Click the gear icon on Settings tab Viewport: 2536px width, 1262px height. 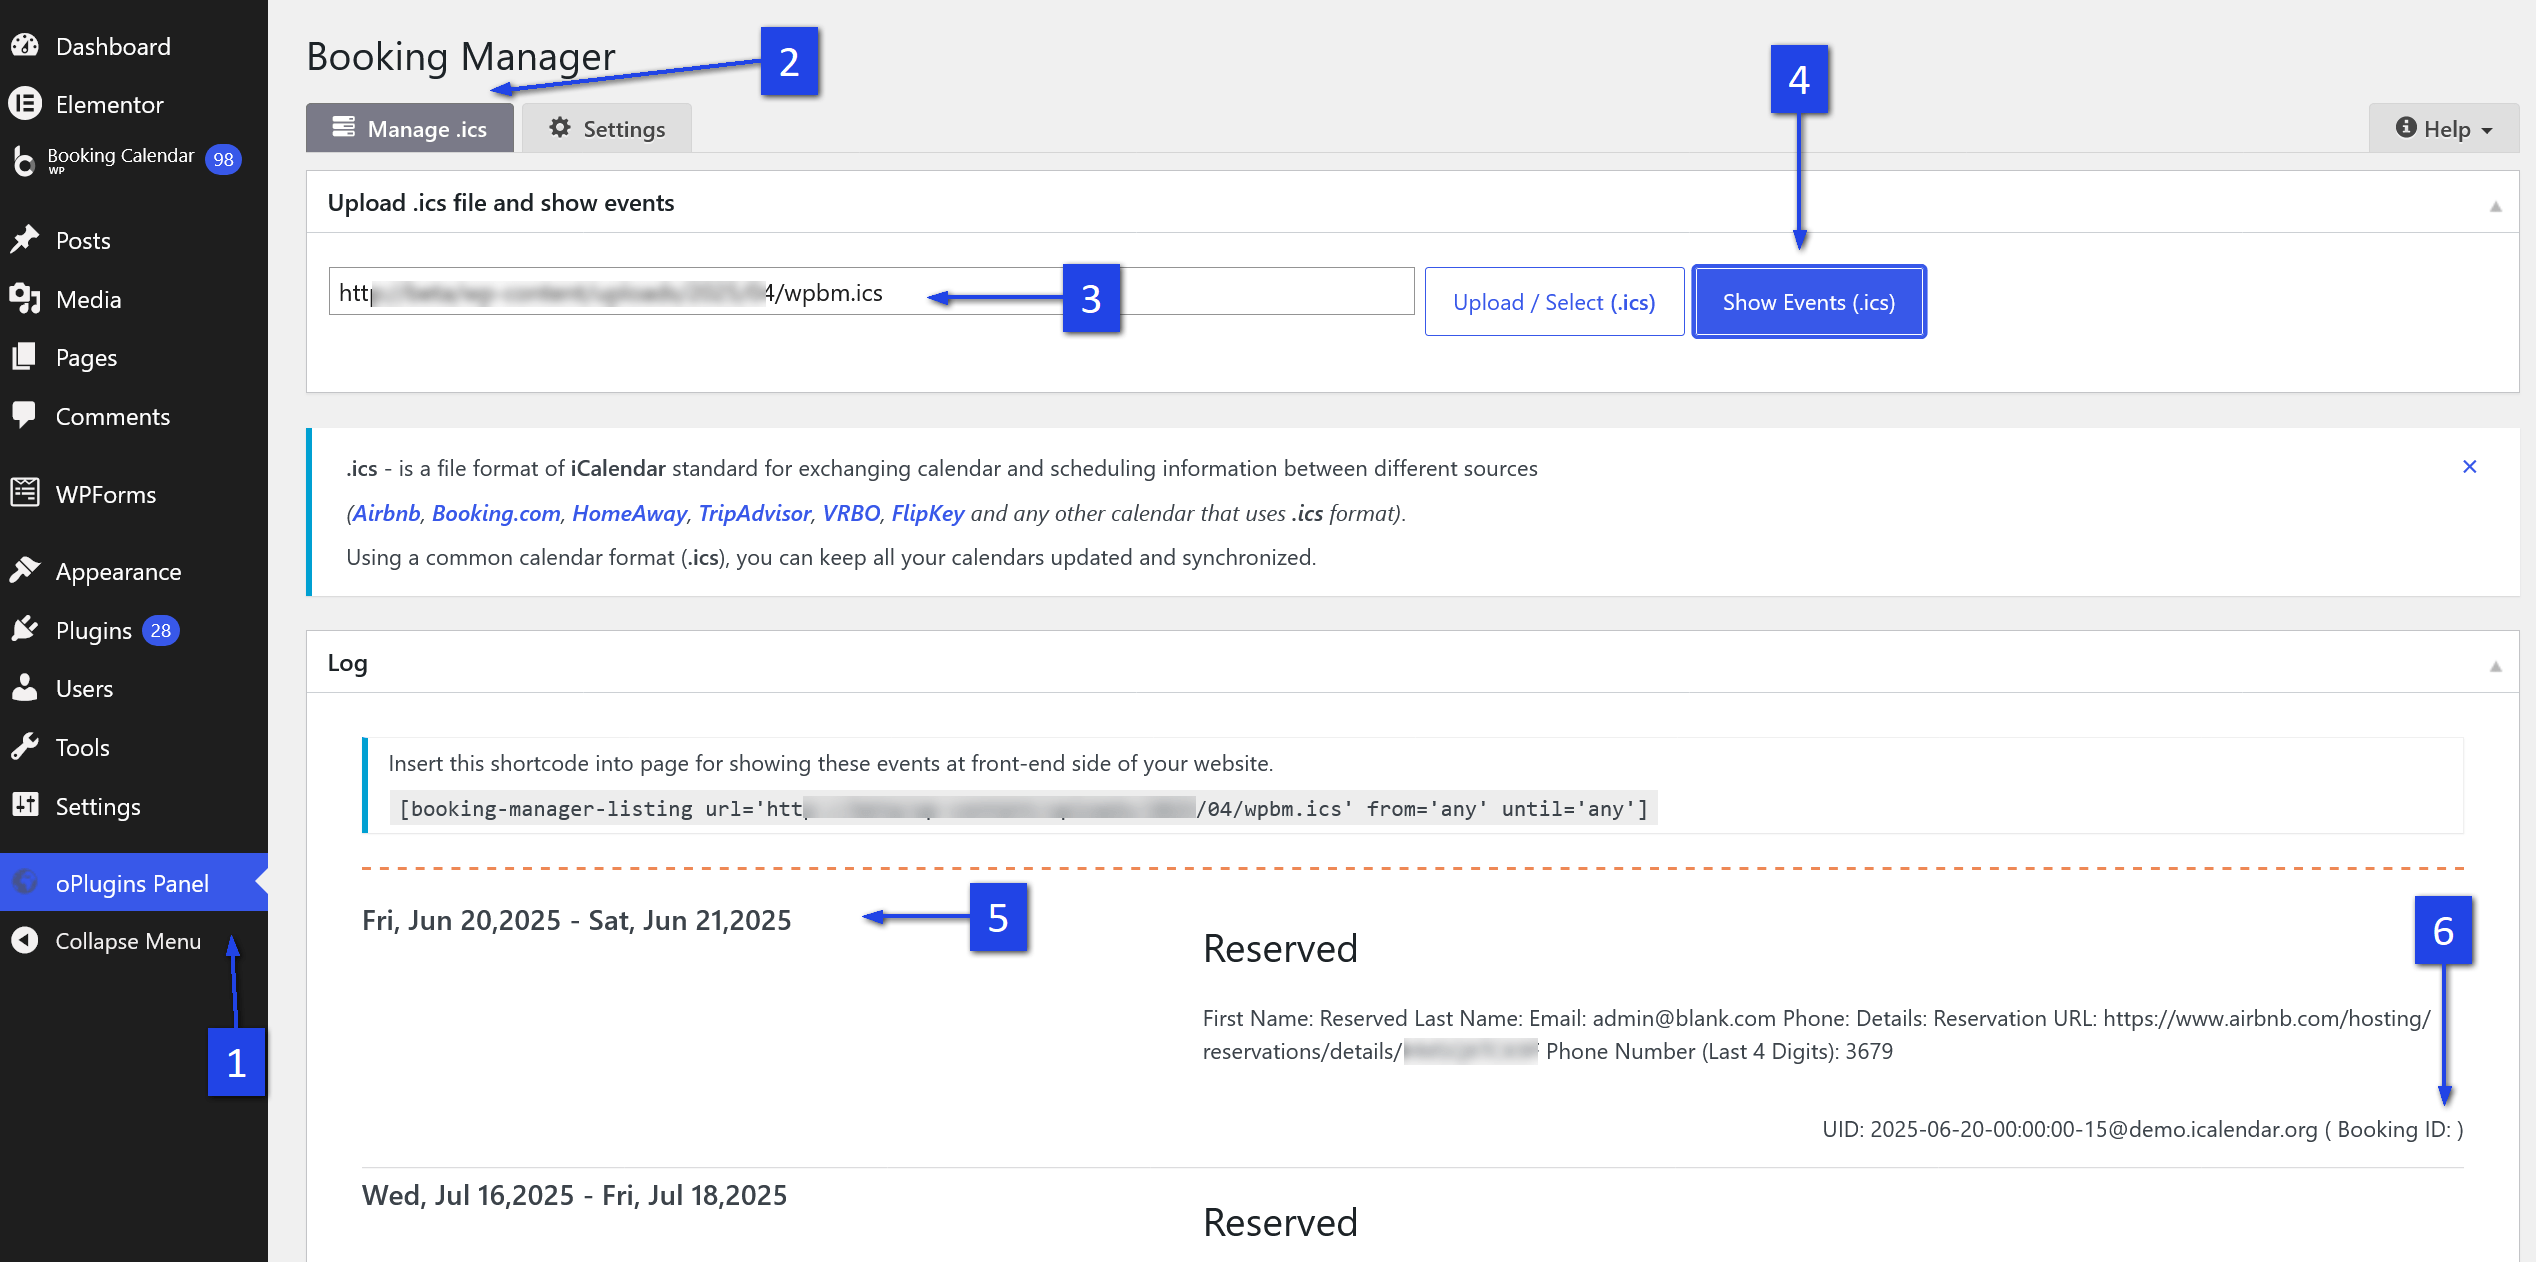click(x=560, y=127)
